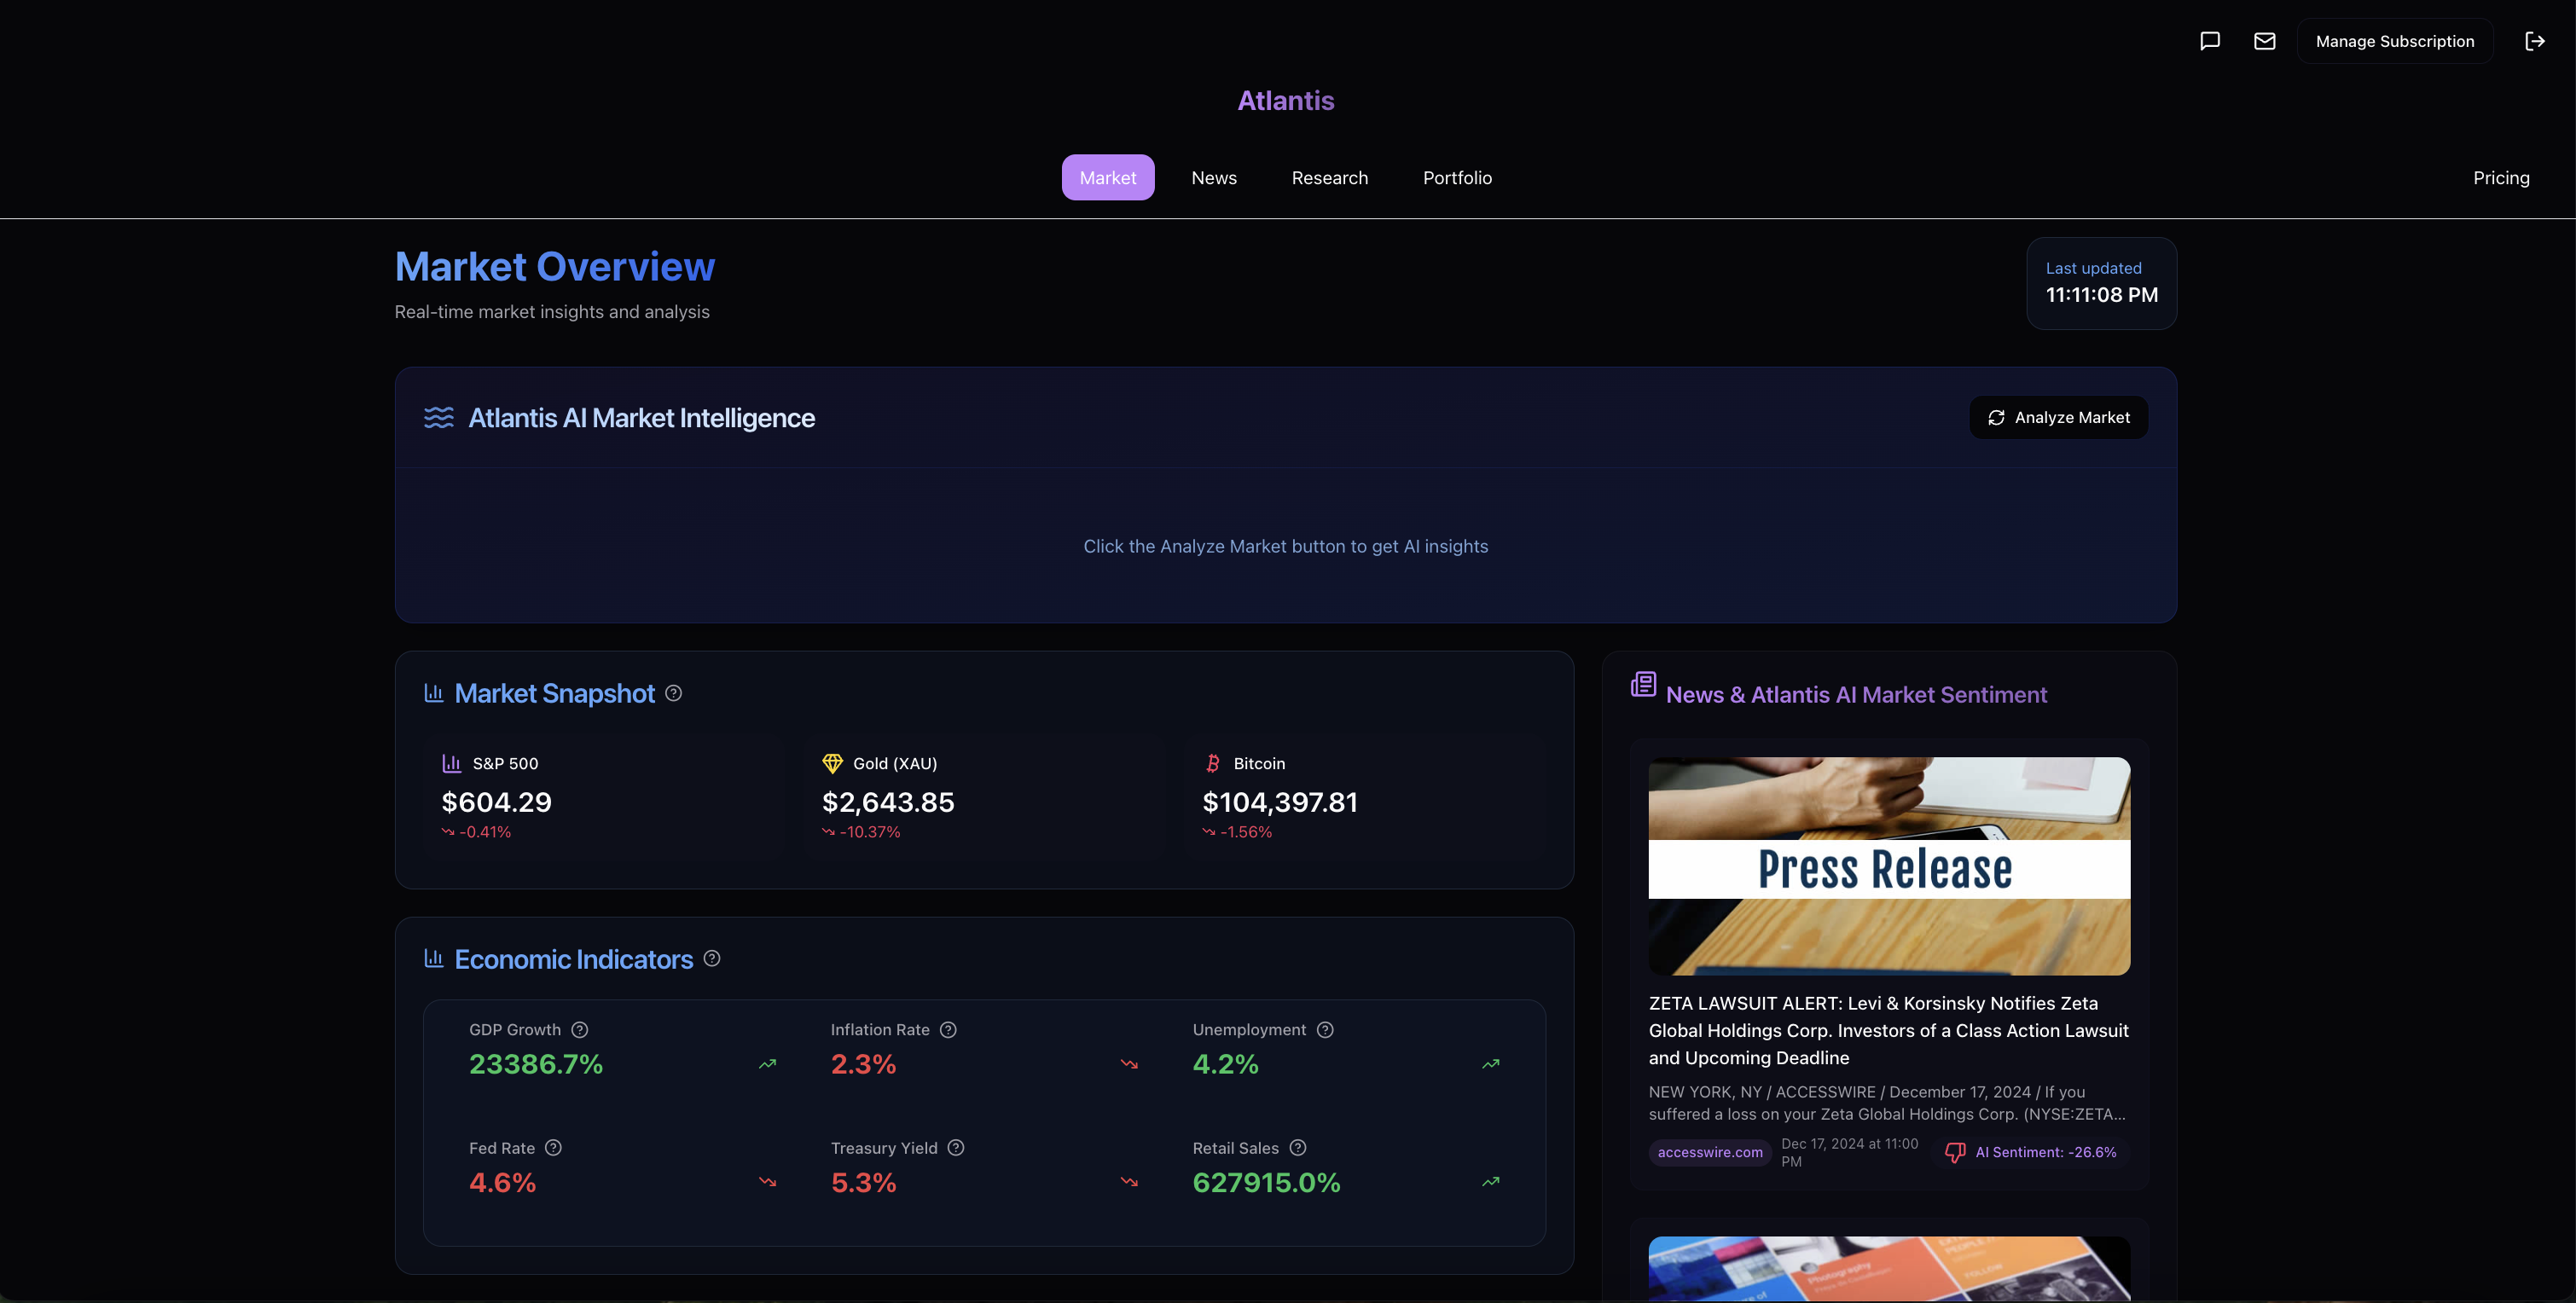Open the accesswire.com source tag
Viewport: 2576px width, 1303px height.
1710,1152
